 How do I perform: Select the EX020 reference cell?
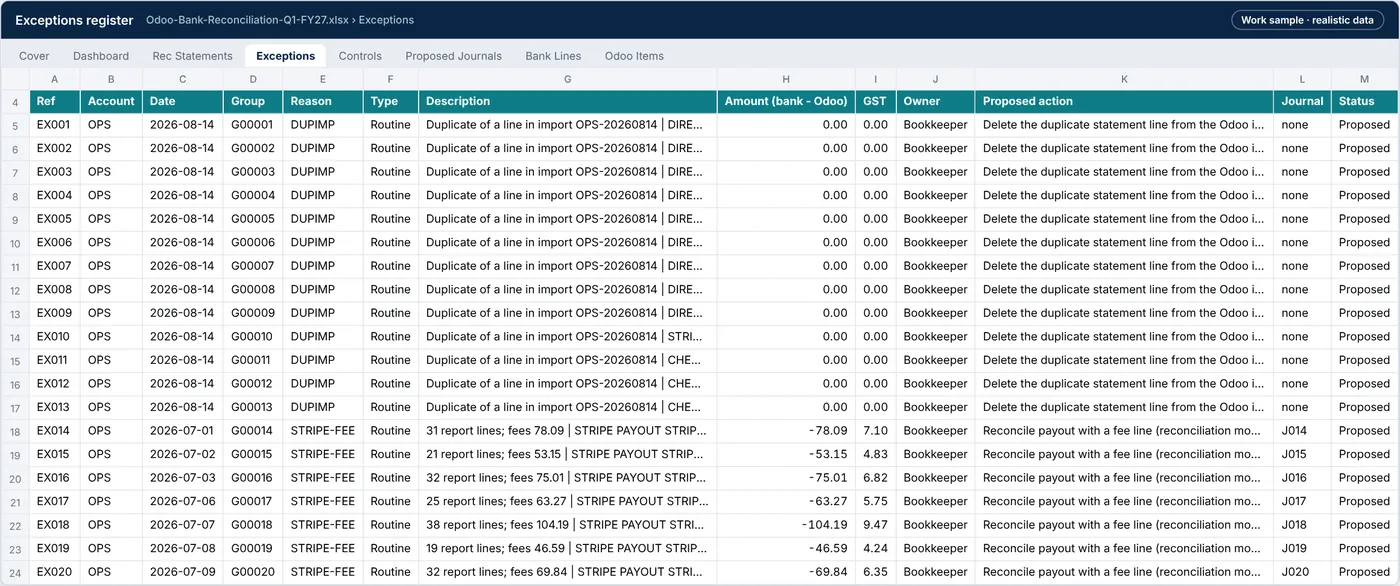(54, 572)
